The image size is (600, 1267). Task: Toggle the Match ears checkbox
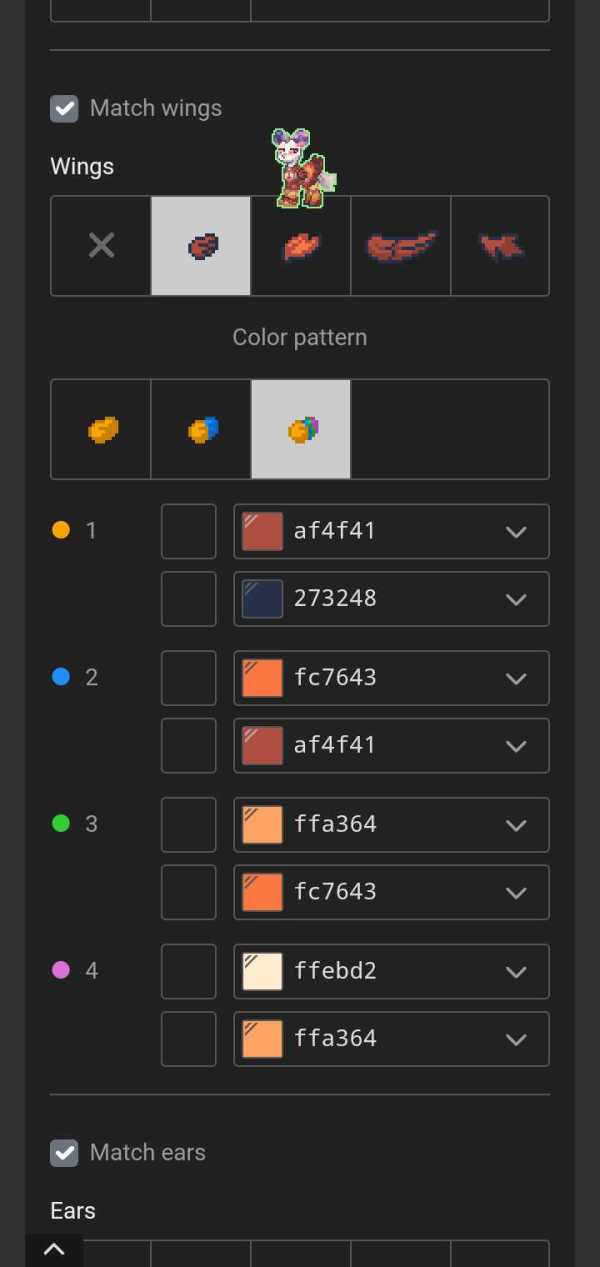65,1152
